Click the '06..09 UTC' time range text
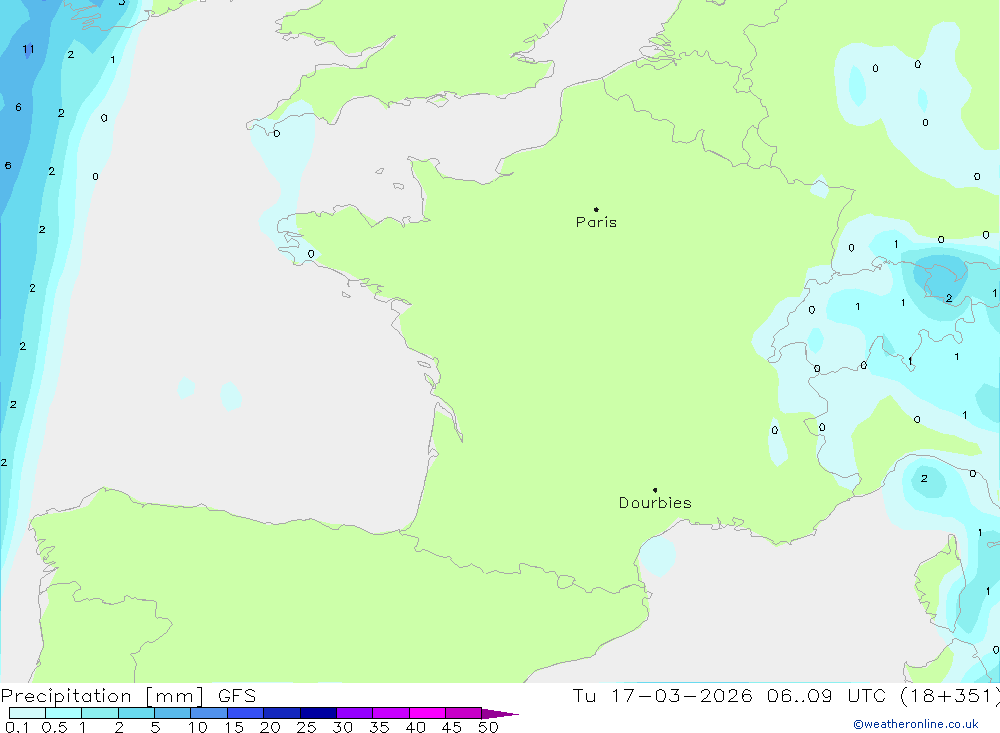The image size is (1000, 733). (x=827, y=696)
